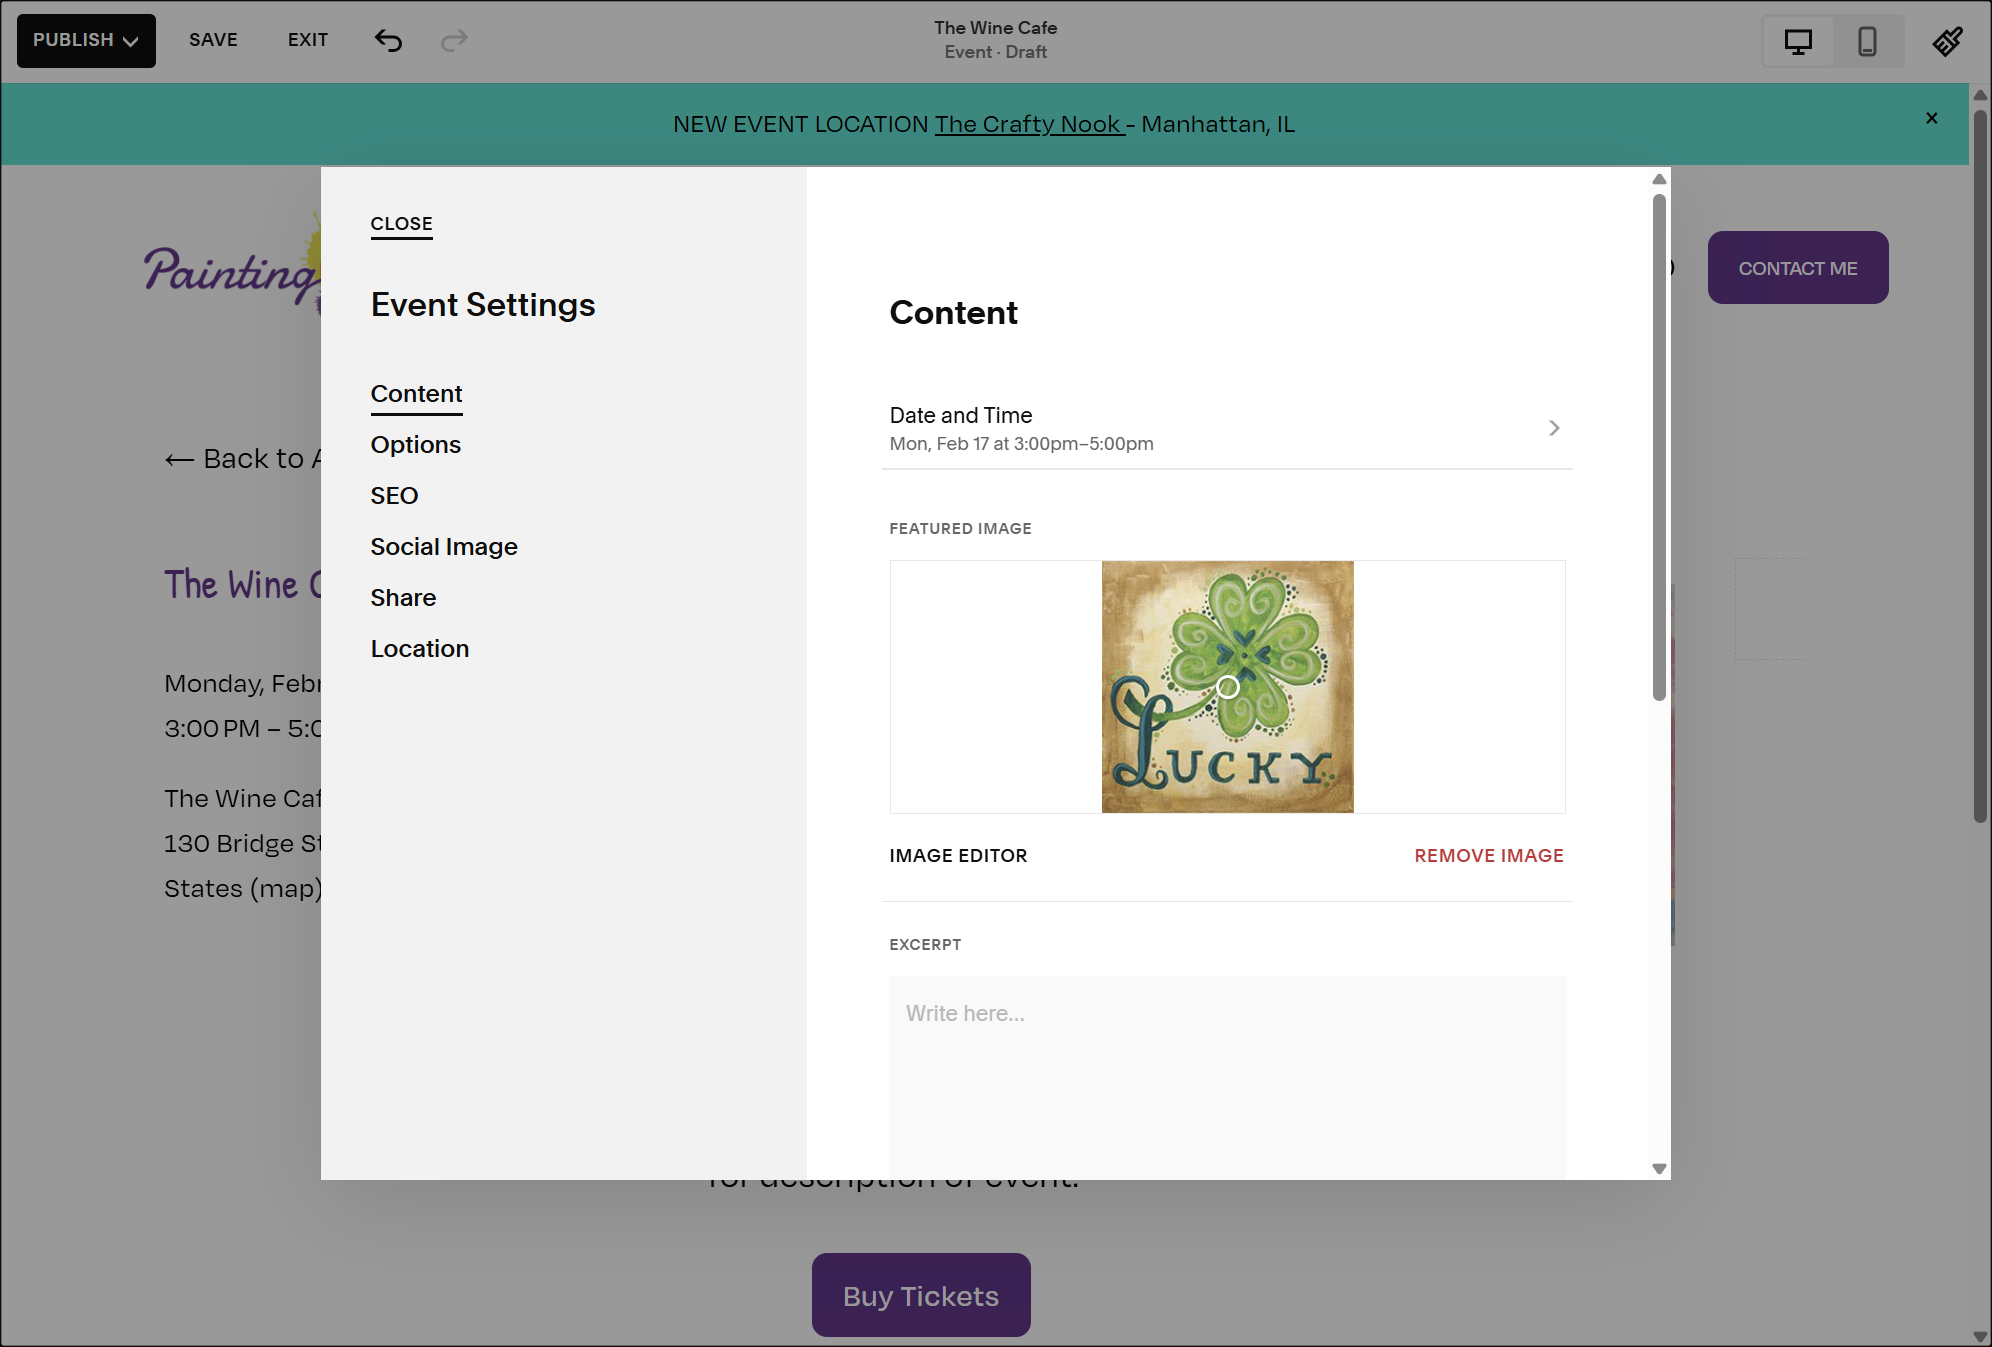1992x1347 pixels.
Task: Click the Date and Time label
Action: tap(961, 415)
